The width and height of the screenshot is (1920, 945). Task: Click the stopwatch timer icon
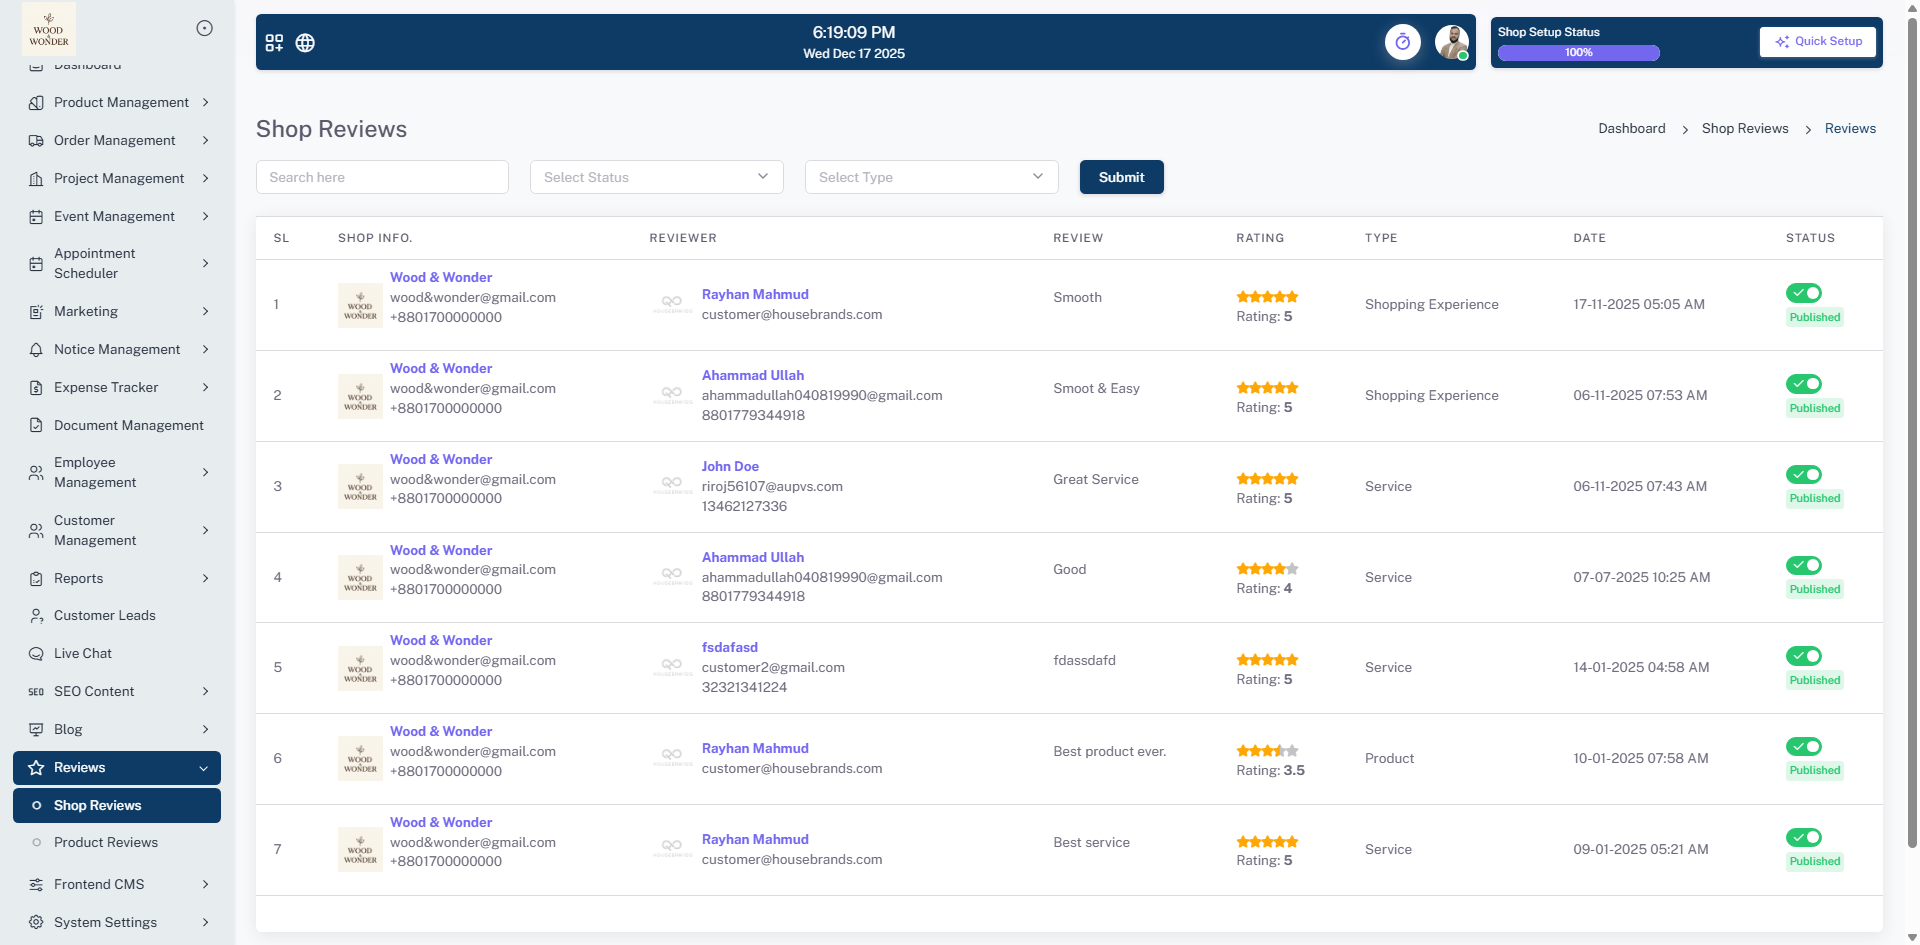1402,42
